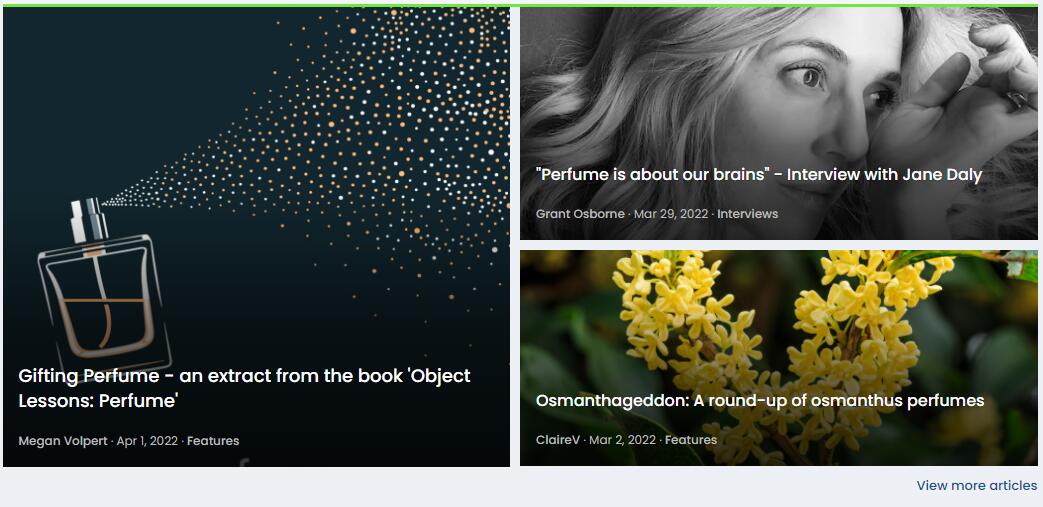This screenshot has height=507, width=1043.
Task: Select Features tag under Megan Volpert article
Action: pyautogui.click(x=213, y=441)
